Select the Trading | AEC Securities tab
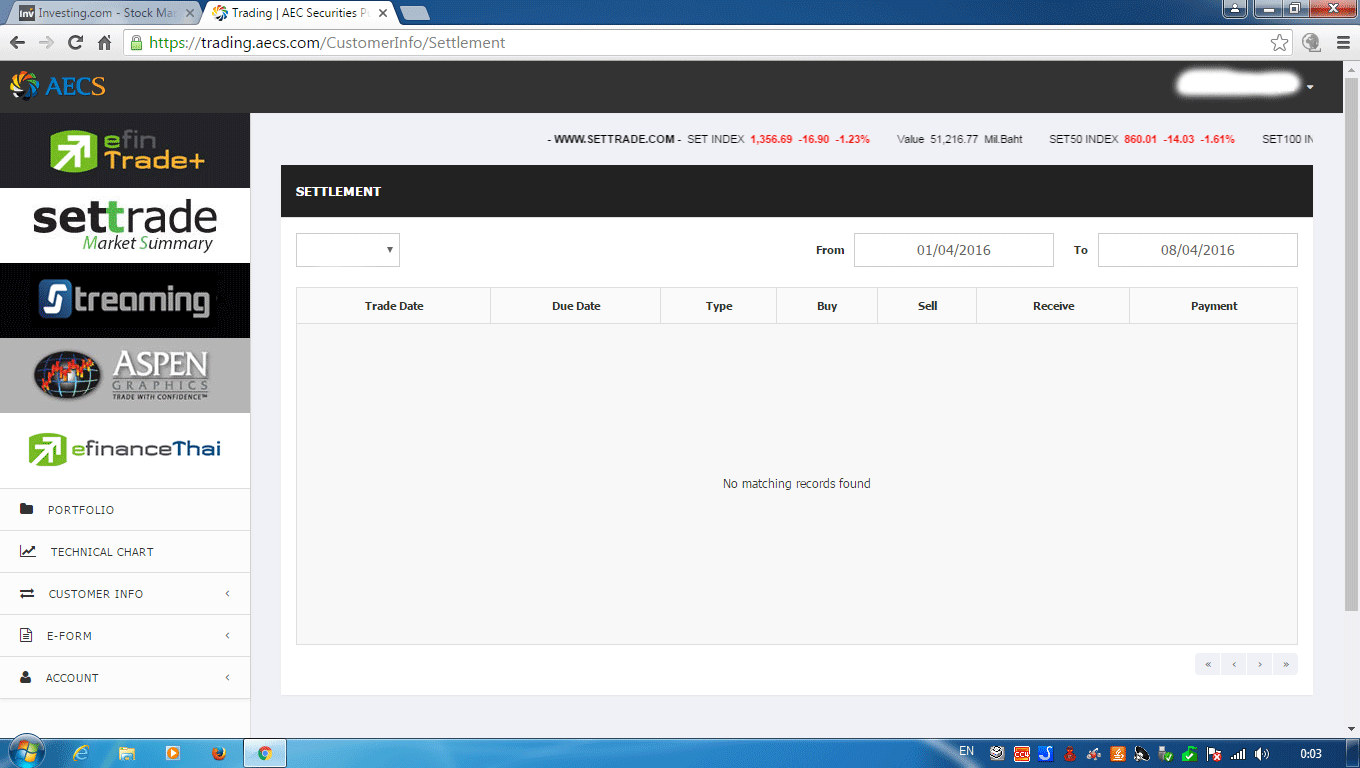This screenshot has height=768, width=1360. 300,13
